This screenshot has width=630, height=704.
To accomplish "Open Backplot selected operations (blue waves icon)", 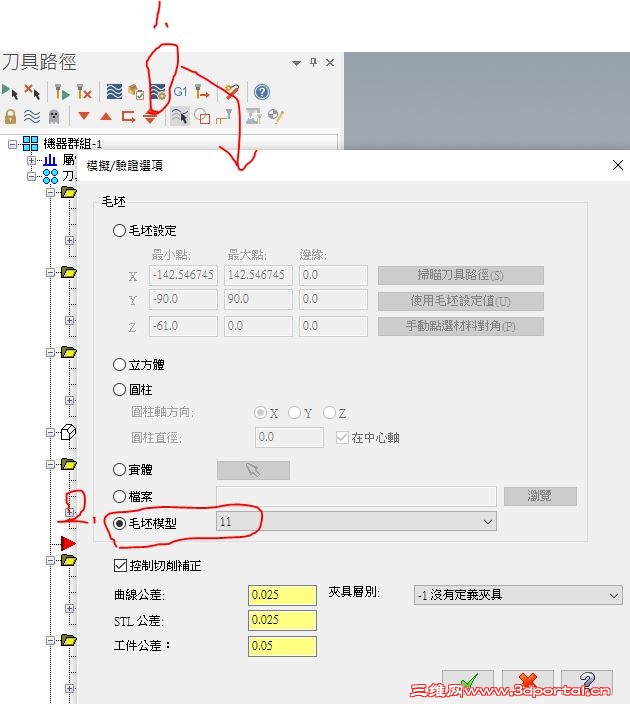I will (114, 92).
